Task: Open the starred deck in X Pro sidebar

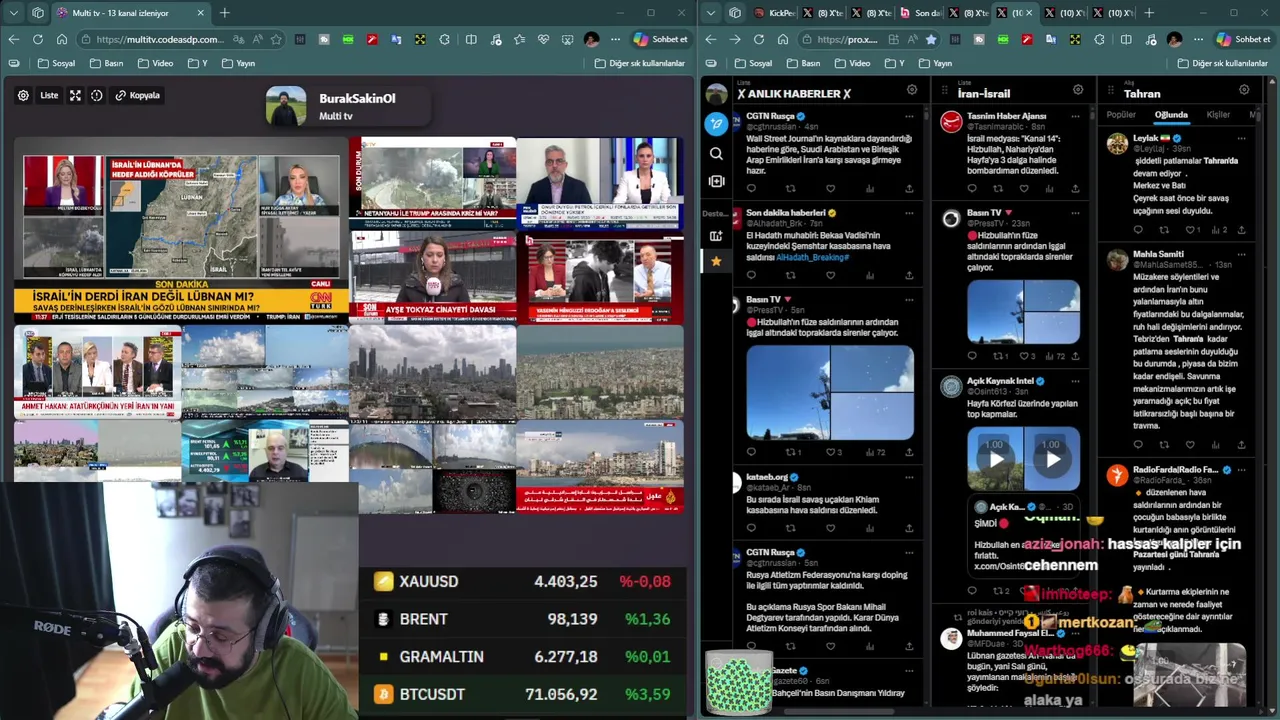Action: [x=716, y=261]
